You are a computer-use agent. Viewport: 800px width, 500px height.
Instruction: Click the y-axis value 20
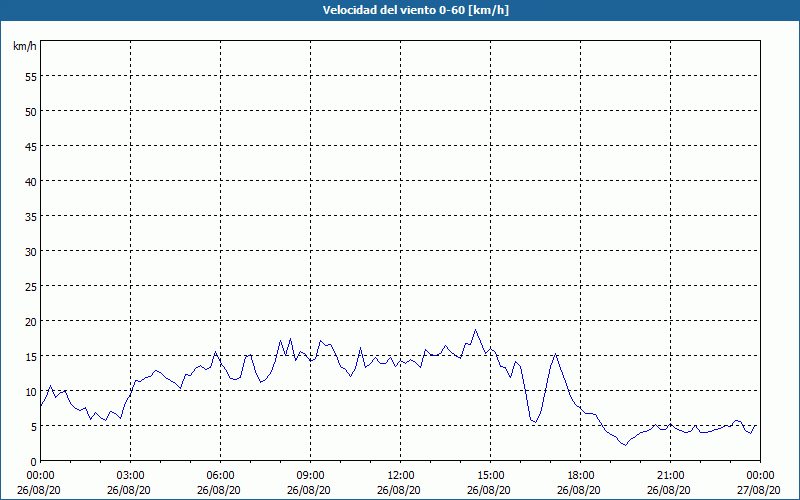pos(31,321)
